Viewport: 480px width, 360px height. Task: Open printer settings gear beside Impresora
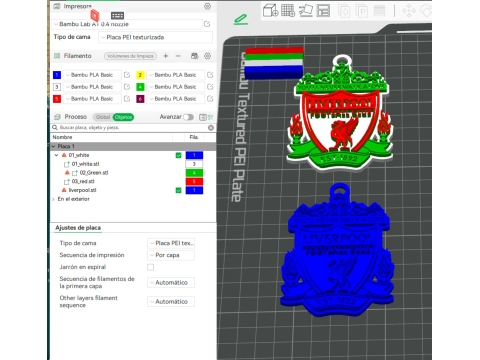[207, 6]
